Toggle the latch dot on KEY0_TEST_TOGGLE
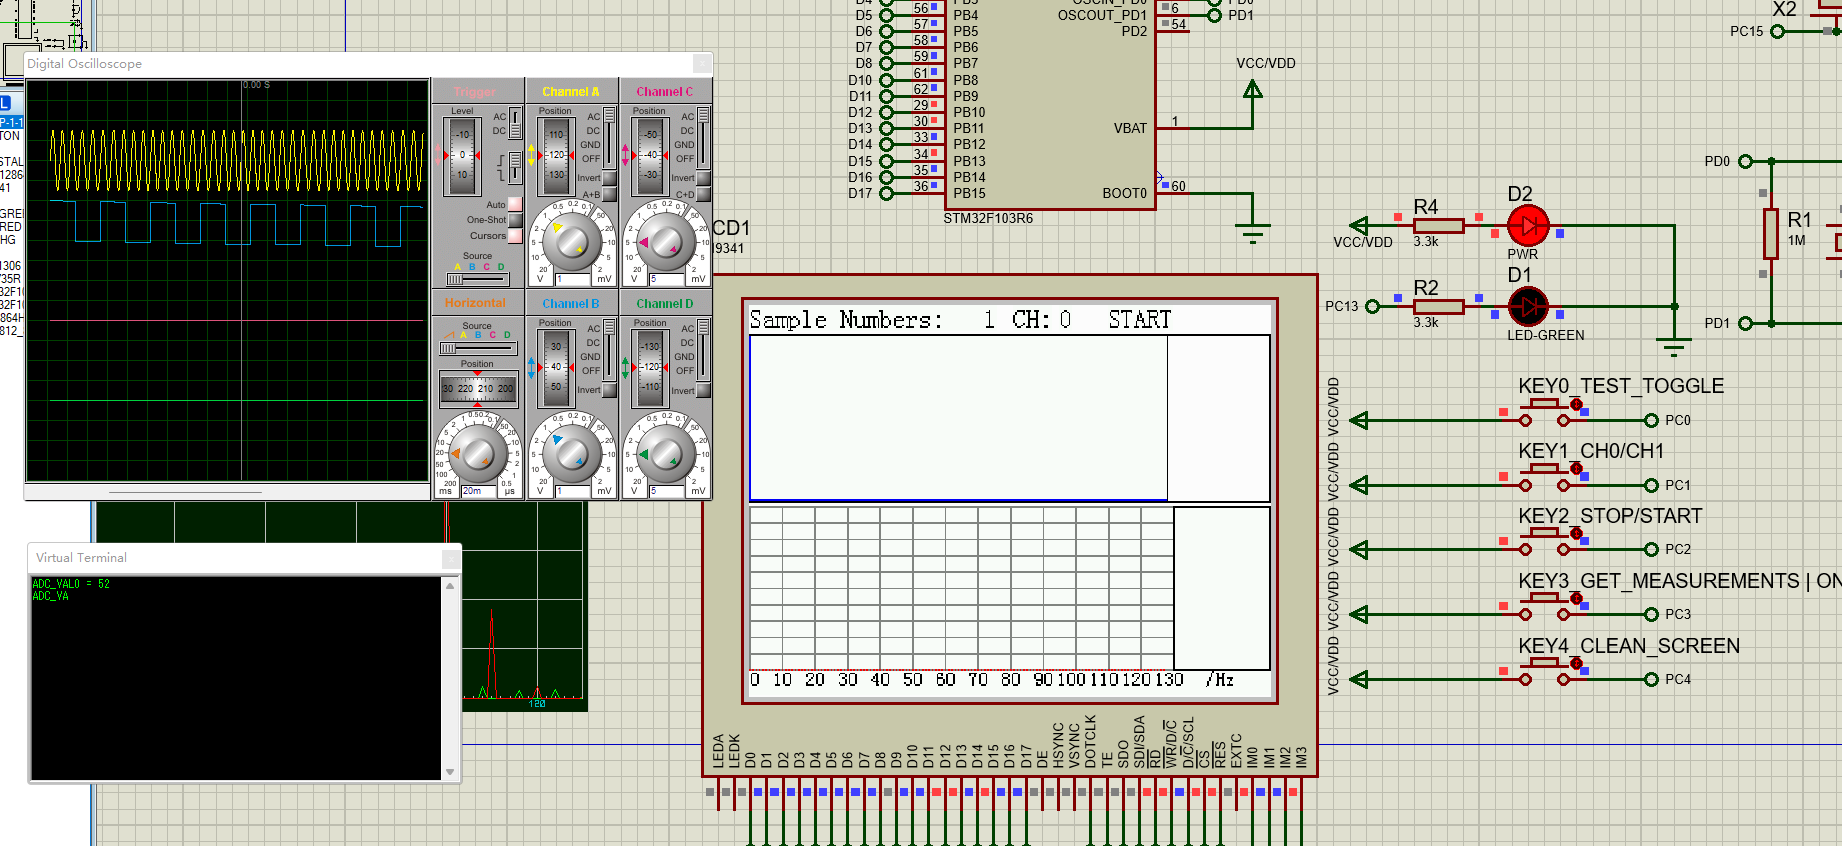This screenshot has height=846, width=1842. pos(1576,404)
